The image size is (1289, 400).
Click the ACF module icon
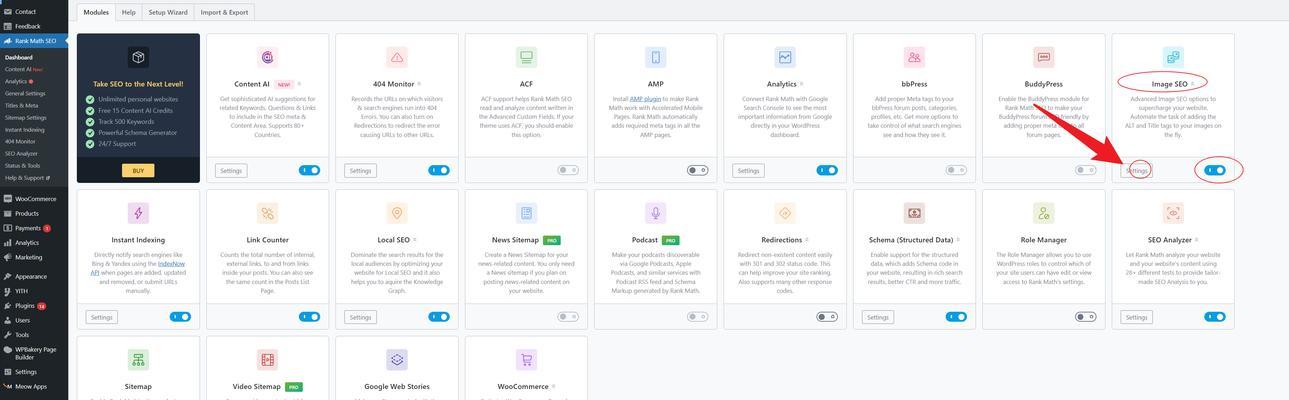pos(526,57)
